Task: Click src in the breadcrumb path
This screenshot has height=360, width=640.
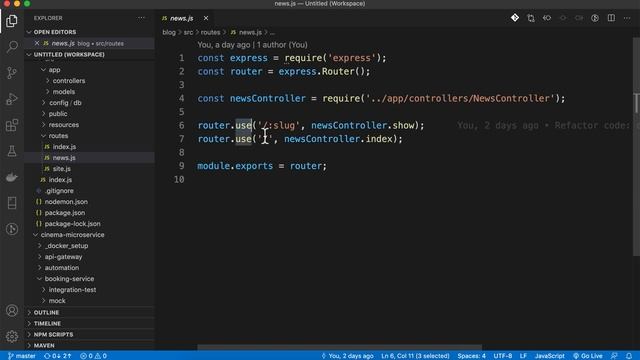Action: (188, 32)
